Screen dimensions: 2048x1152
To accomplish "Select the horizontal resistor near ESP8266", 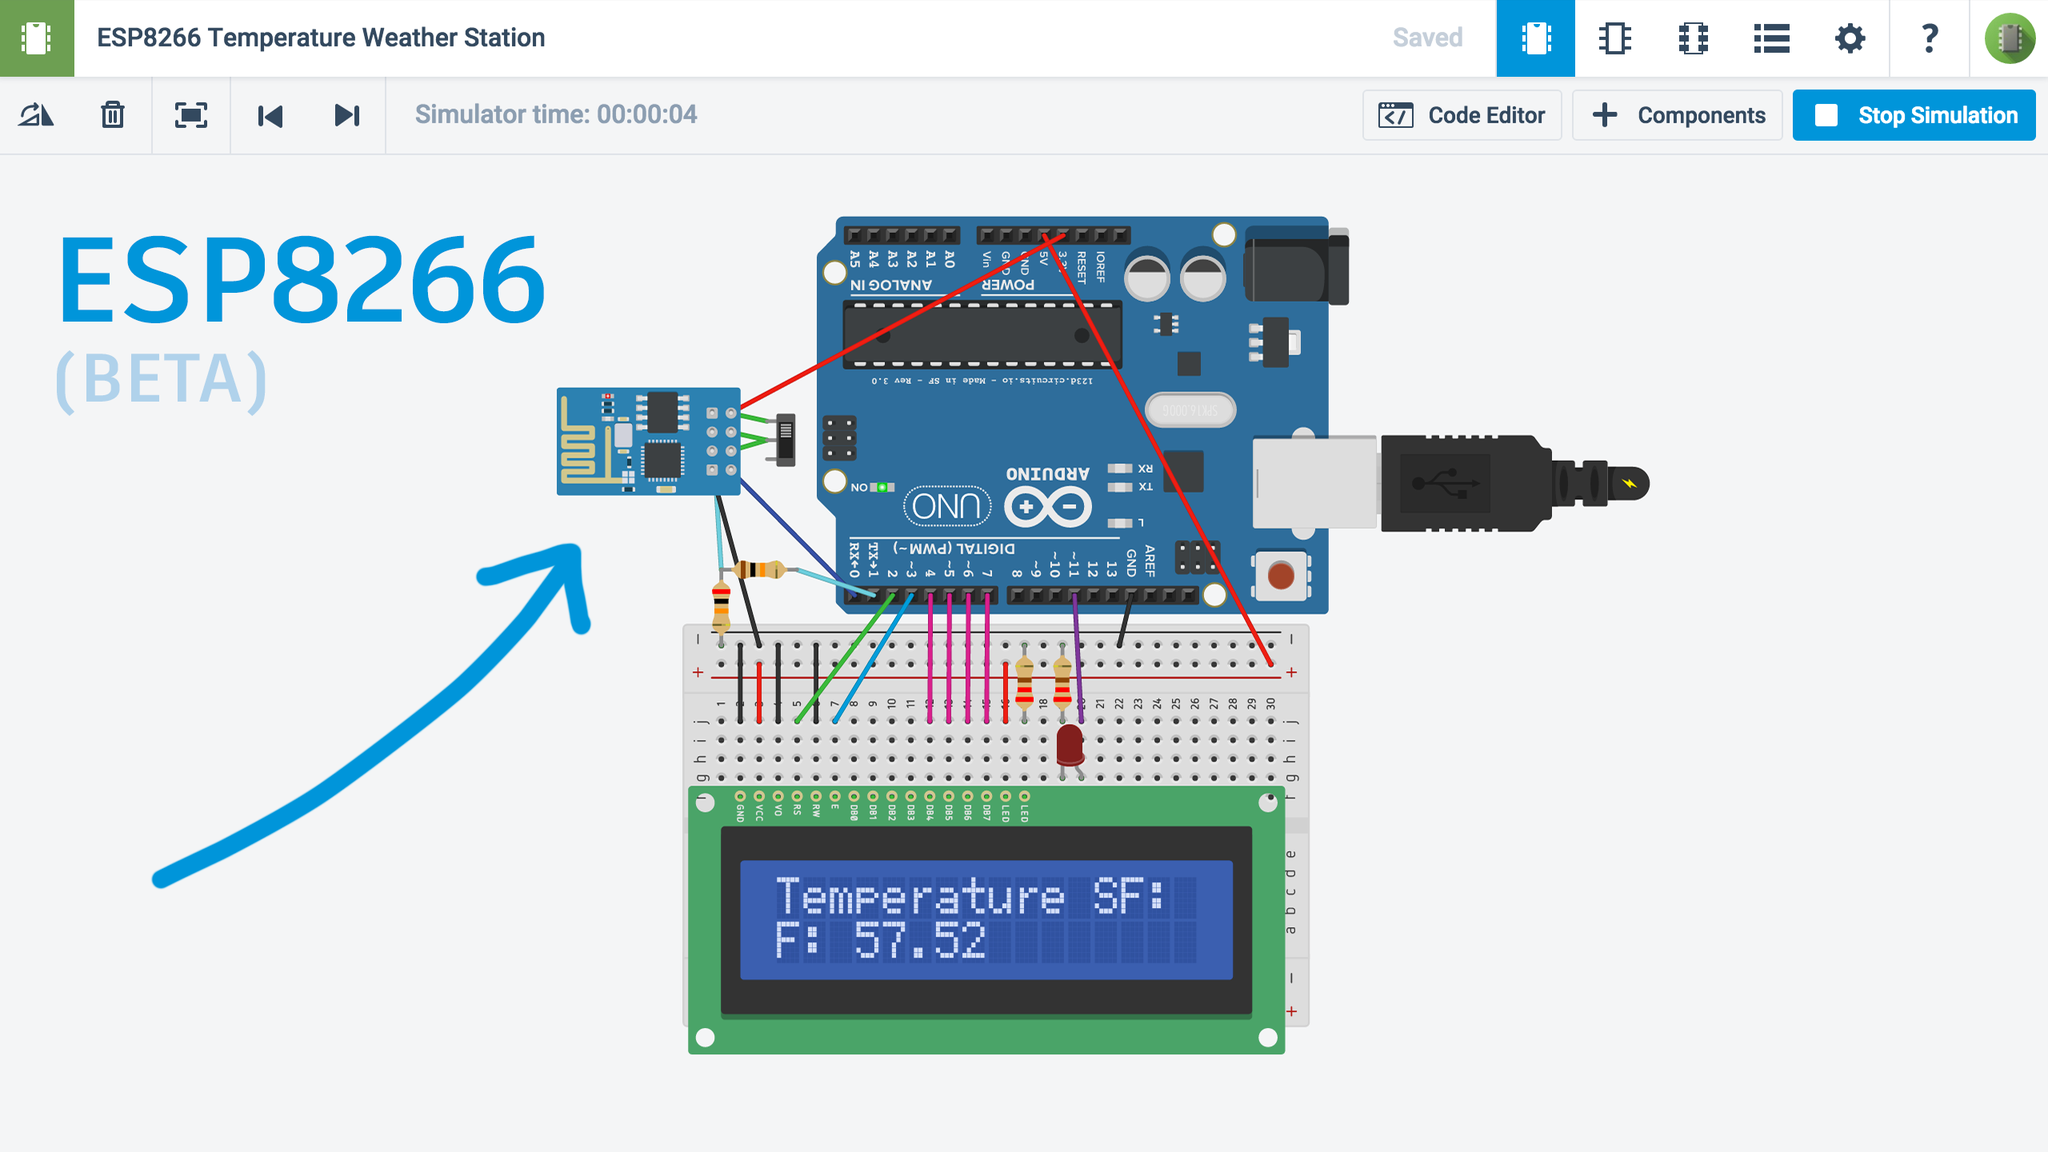I will [760, 570].
